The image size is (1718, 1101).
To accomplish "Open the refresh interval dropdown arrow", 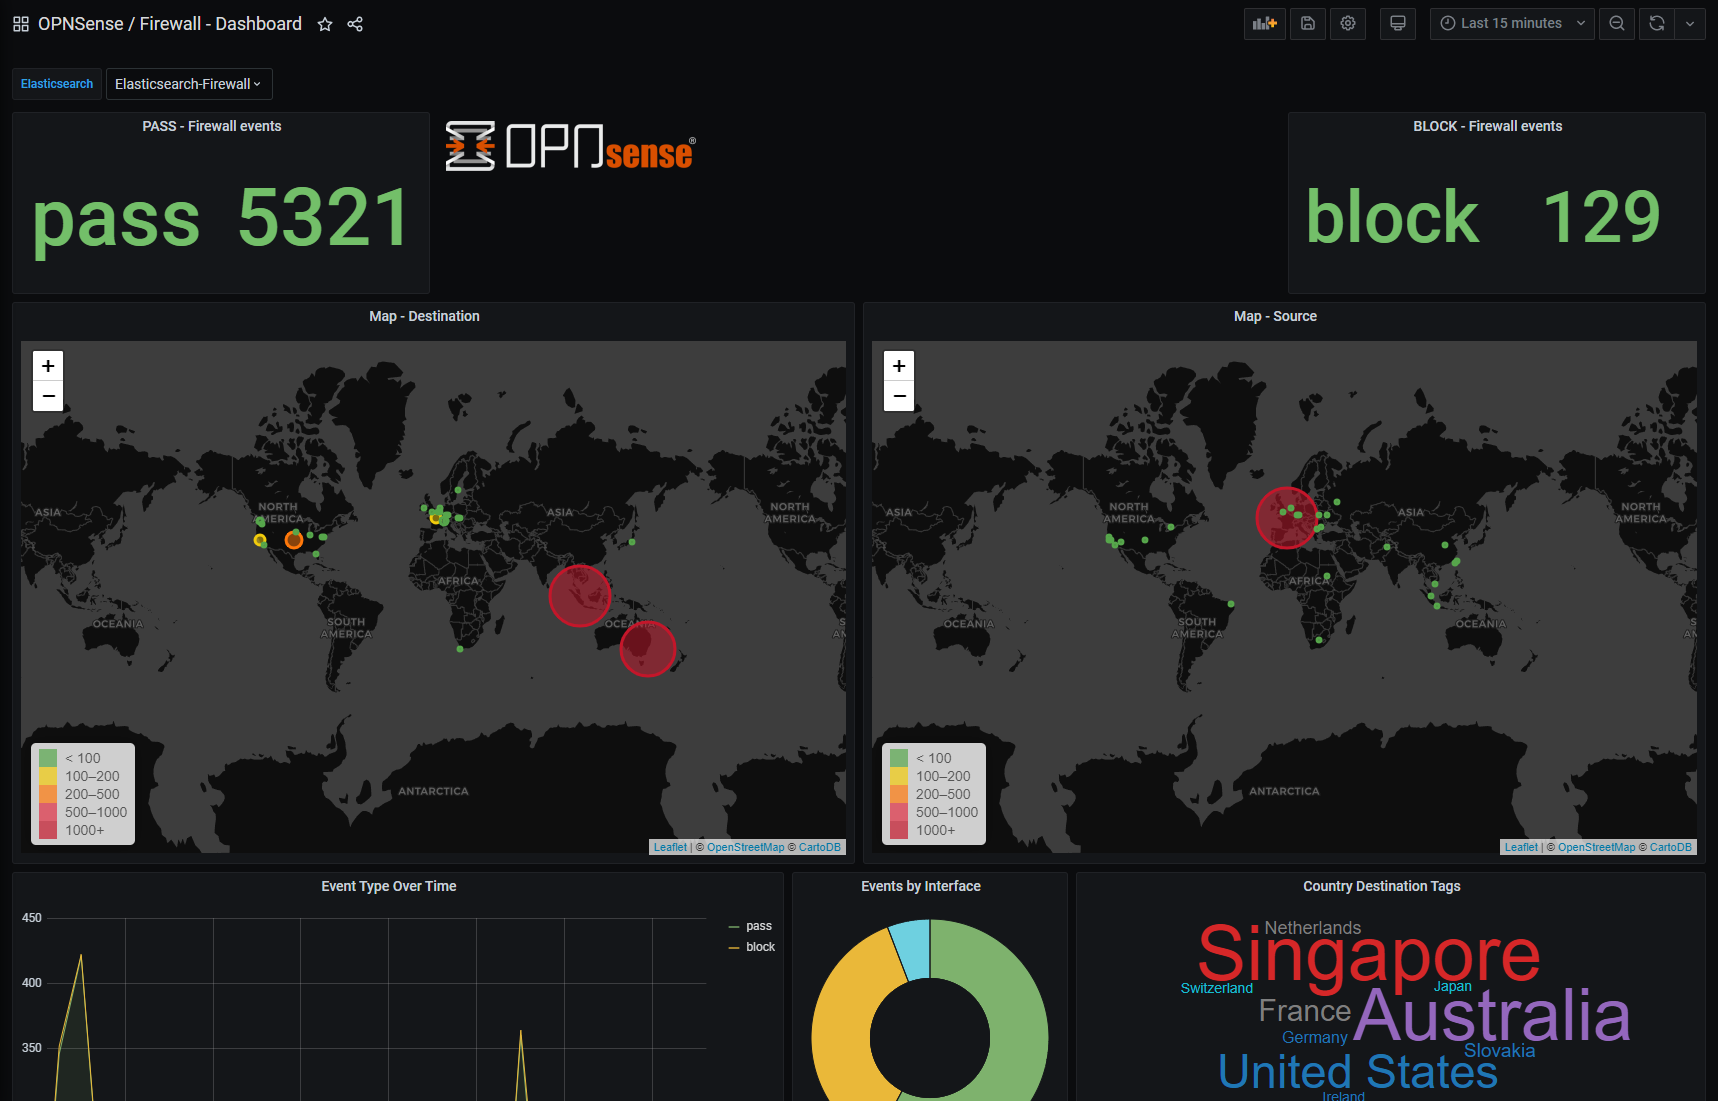I will point(1690,23).
